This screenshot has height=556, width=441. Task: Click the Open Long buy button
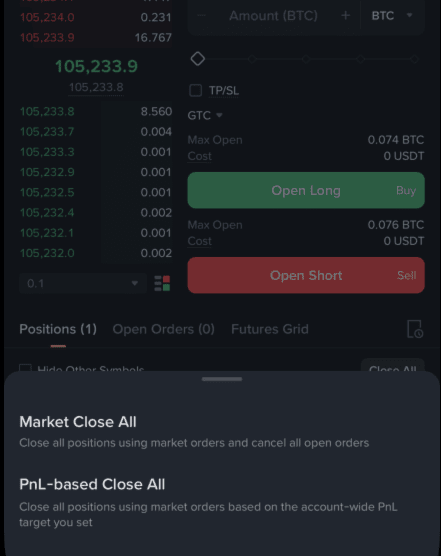click(306, 190)
